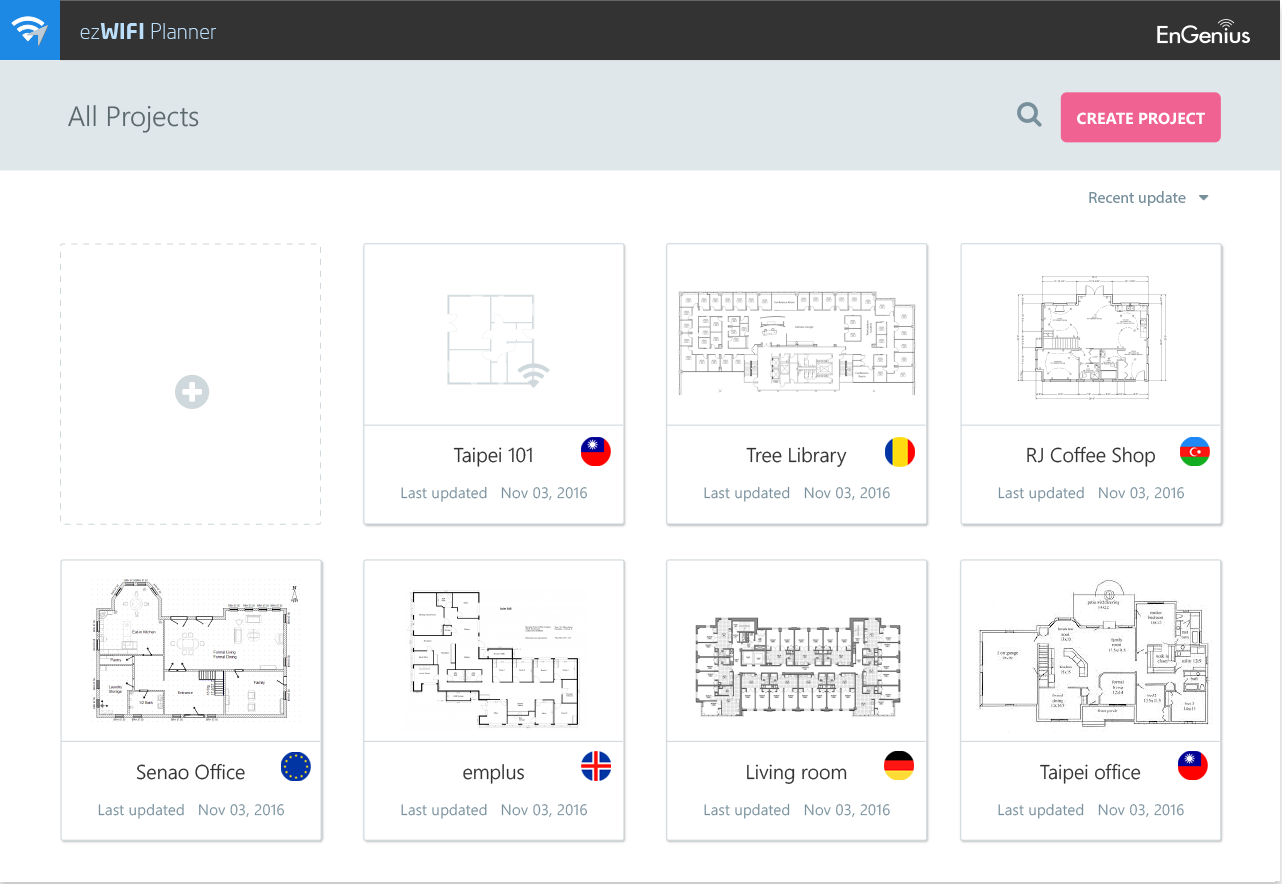The height and width of the screenshot is (884, 1282).
Task: Click the Create Project button
Action: coord(1141,118)
